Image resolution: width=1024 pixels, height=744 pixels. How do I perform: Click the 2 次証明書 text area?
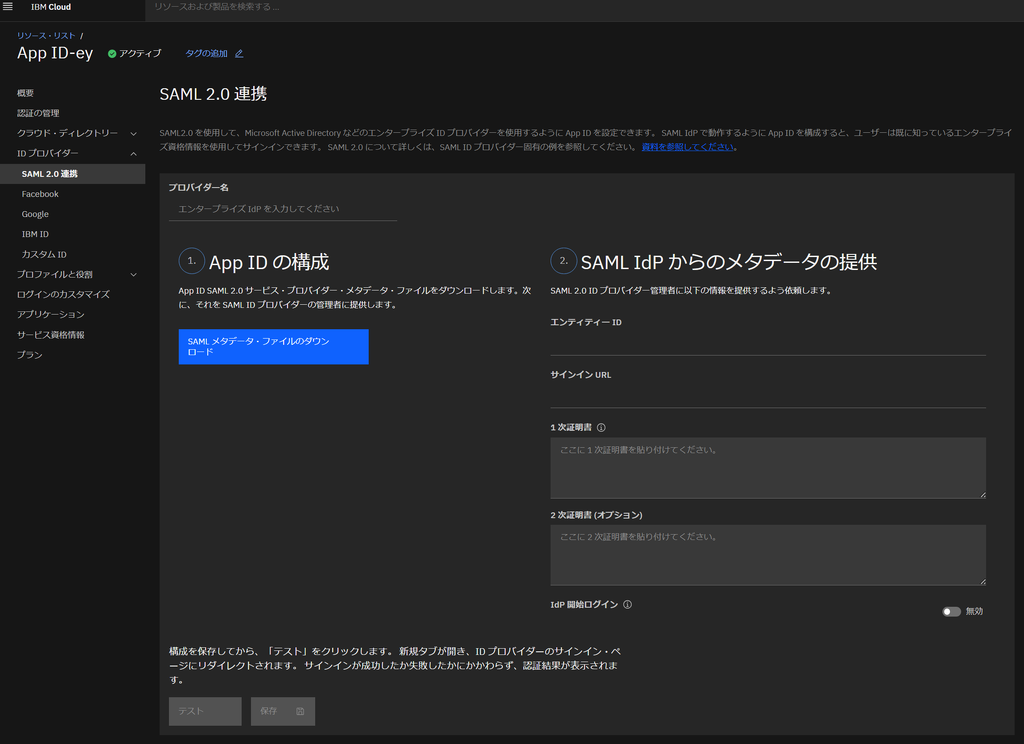(x=768, y=555)
